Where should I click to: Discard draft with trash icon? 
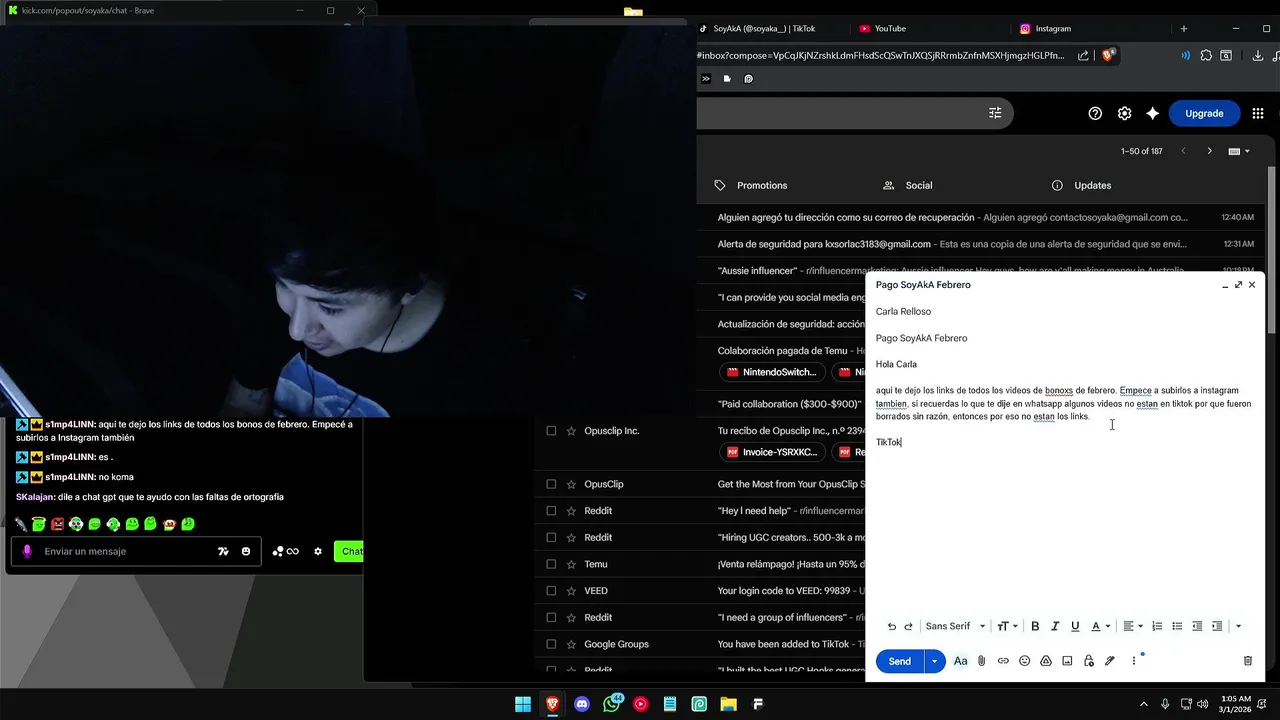pyautogui.click(x=1248, y=661)
